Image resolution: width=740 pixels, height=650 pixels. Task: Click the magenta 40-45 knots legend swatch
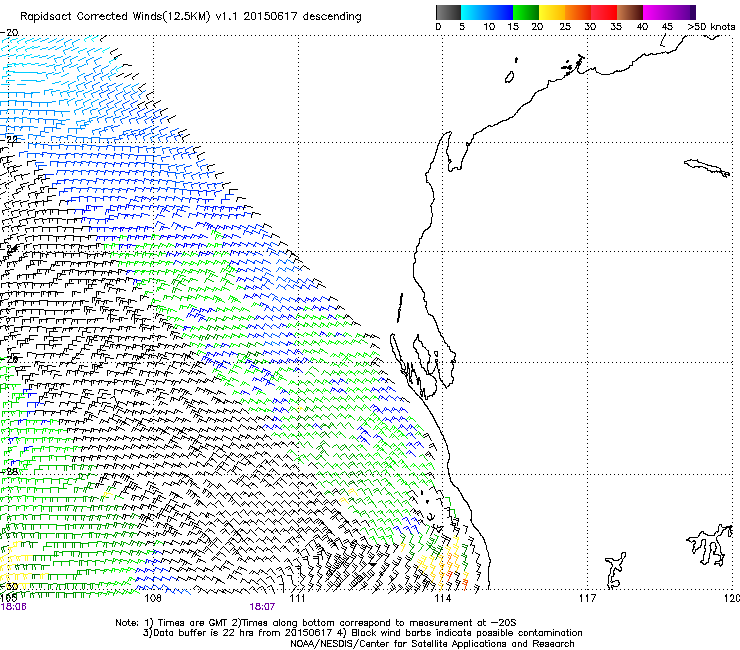click(x=656, y=12)
